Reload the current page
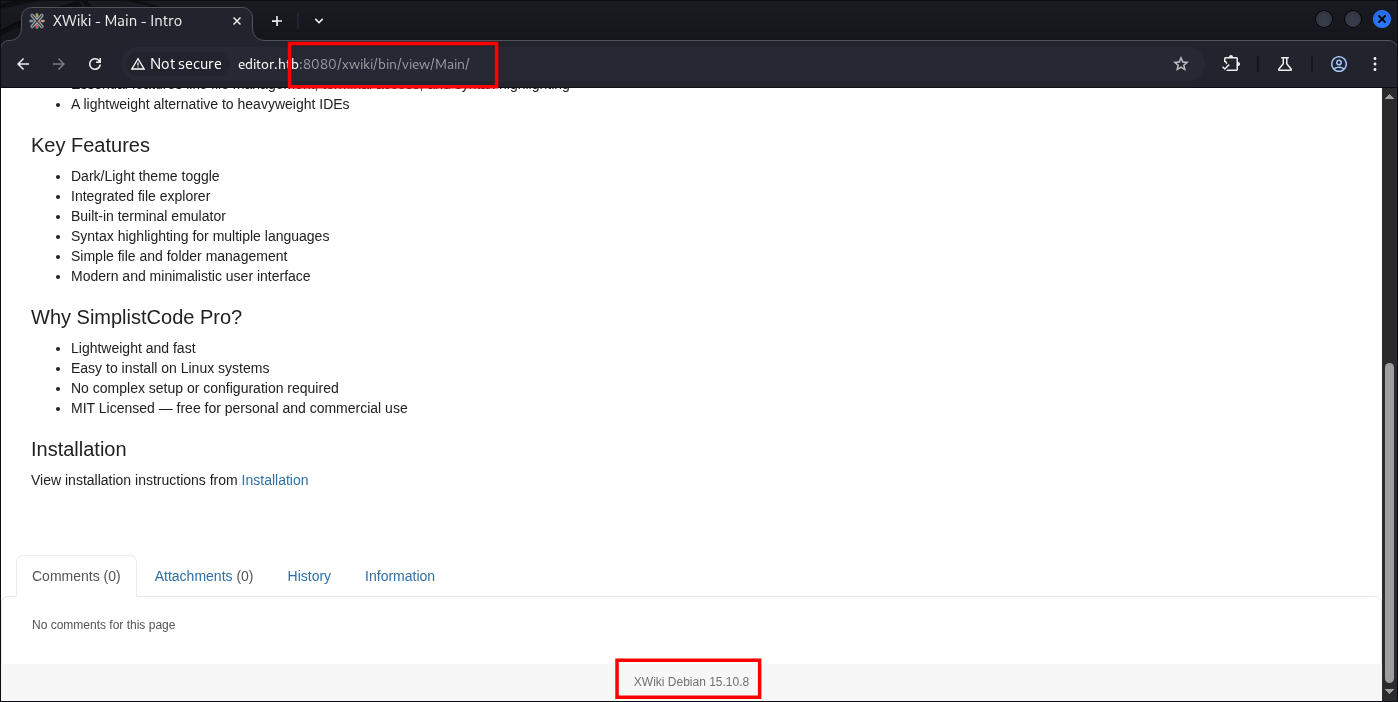This screenshot has height=702, width=1398. click(x=95, y=64)
